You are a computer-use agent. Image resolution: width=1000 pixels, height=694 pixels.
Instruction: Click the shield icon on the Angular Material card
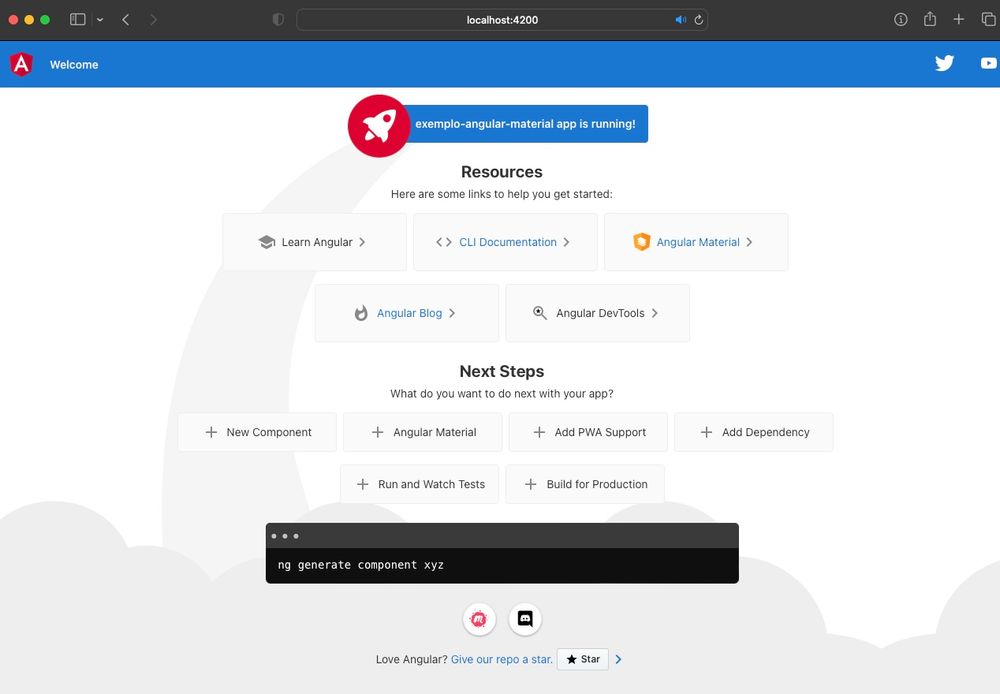click(x=641, y=241)
